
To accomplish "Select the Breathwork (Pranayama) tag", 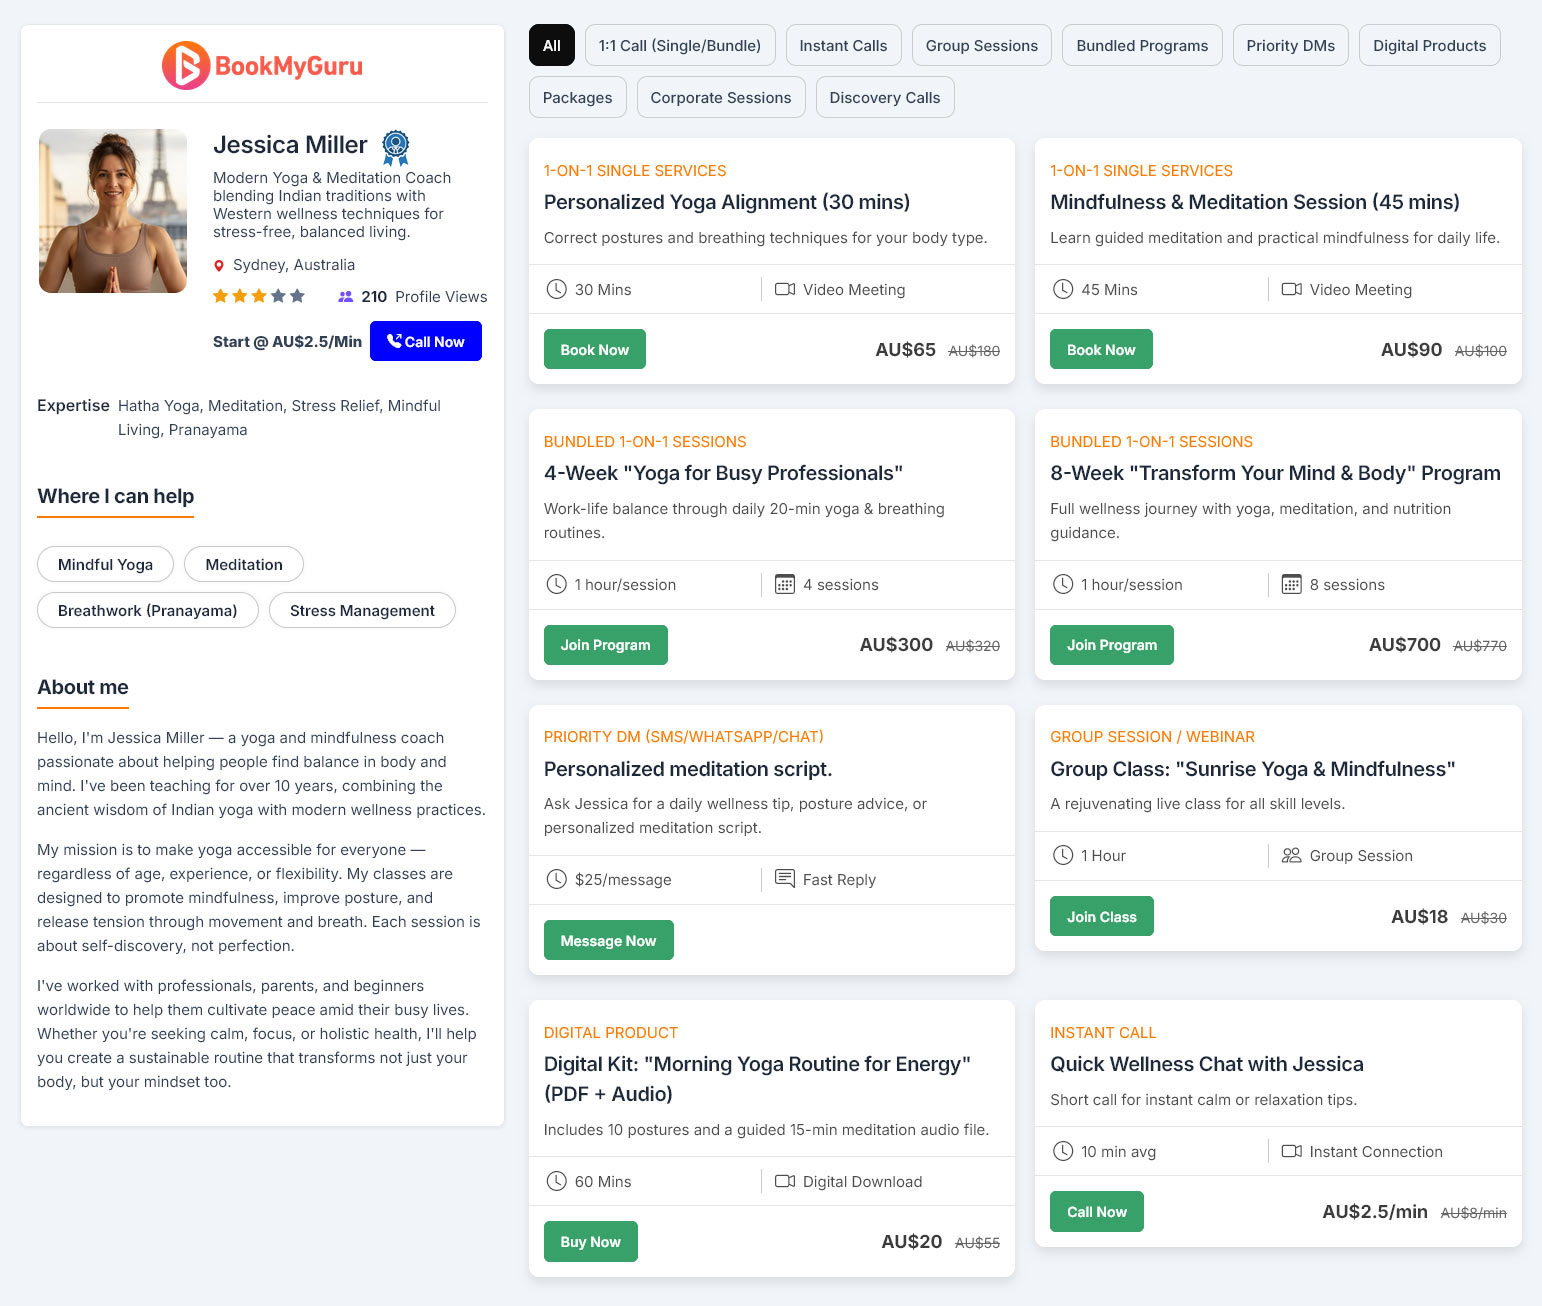I will point(148,611).
